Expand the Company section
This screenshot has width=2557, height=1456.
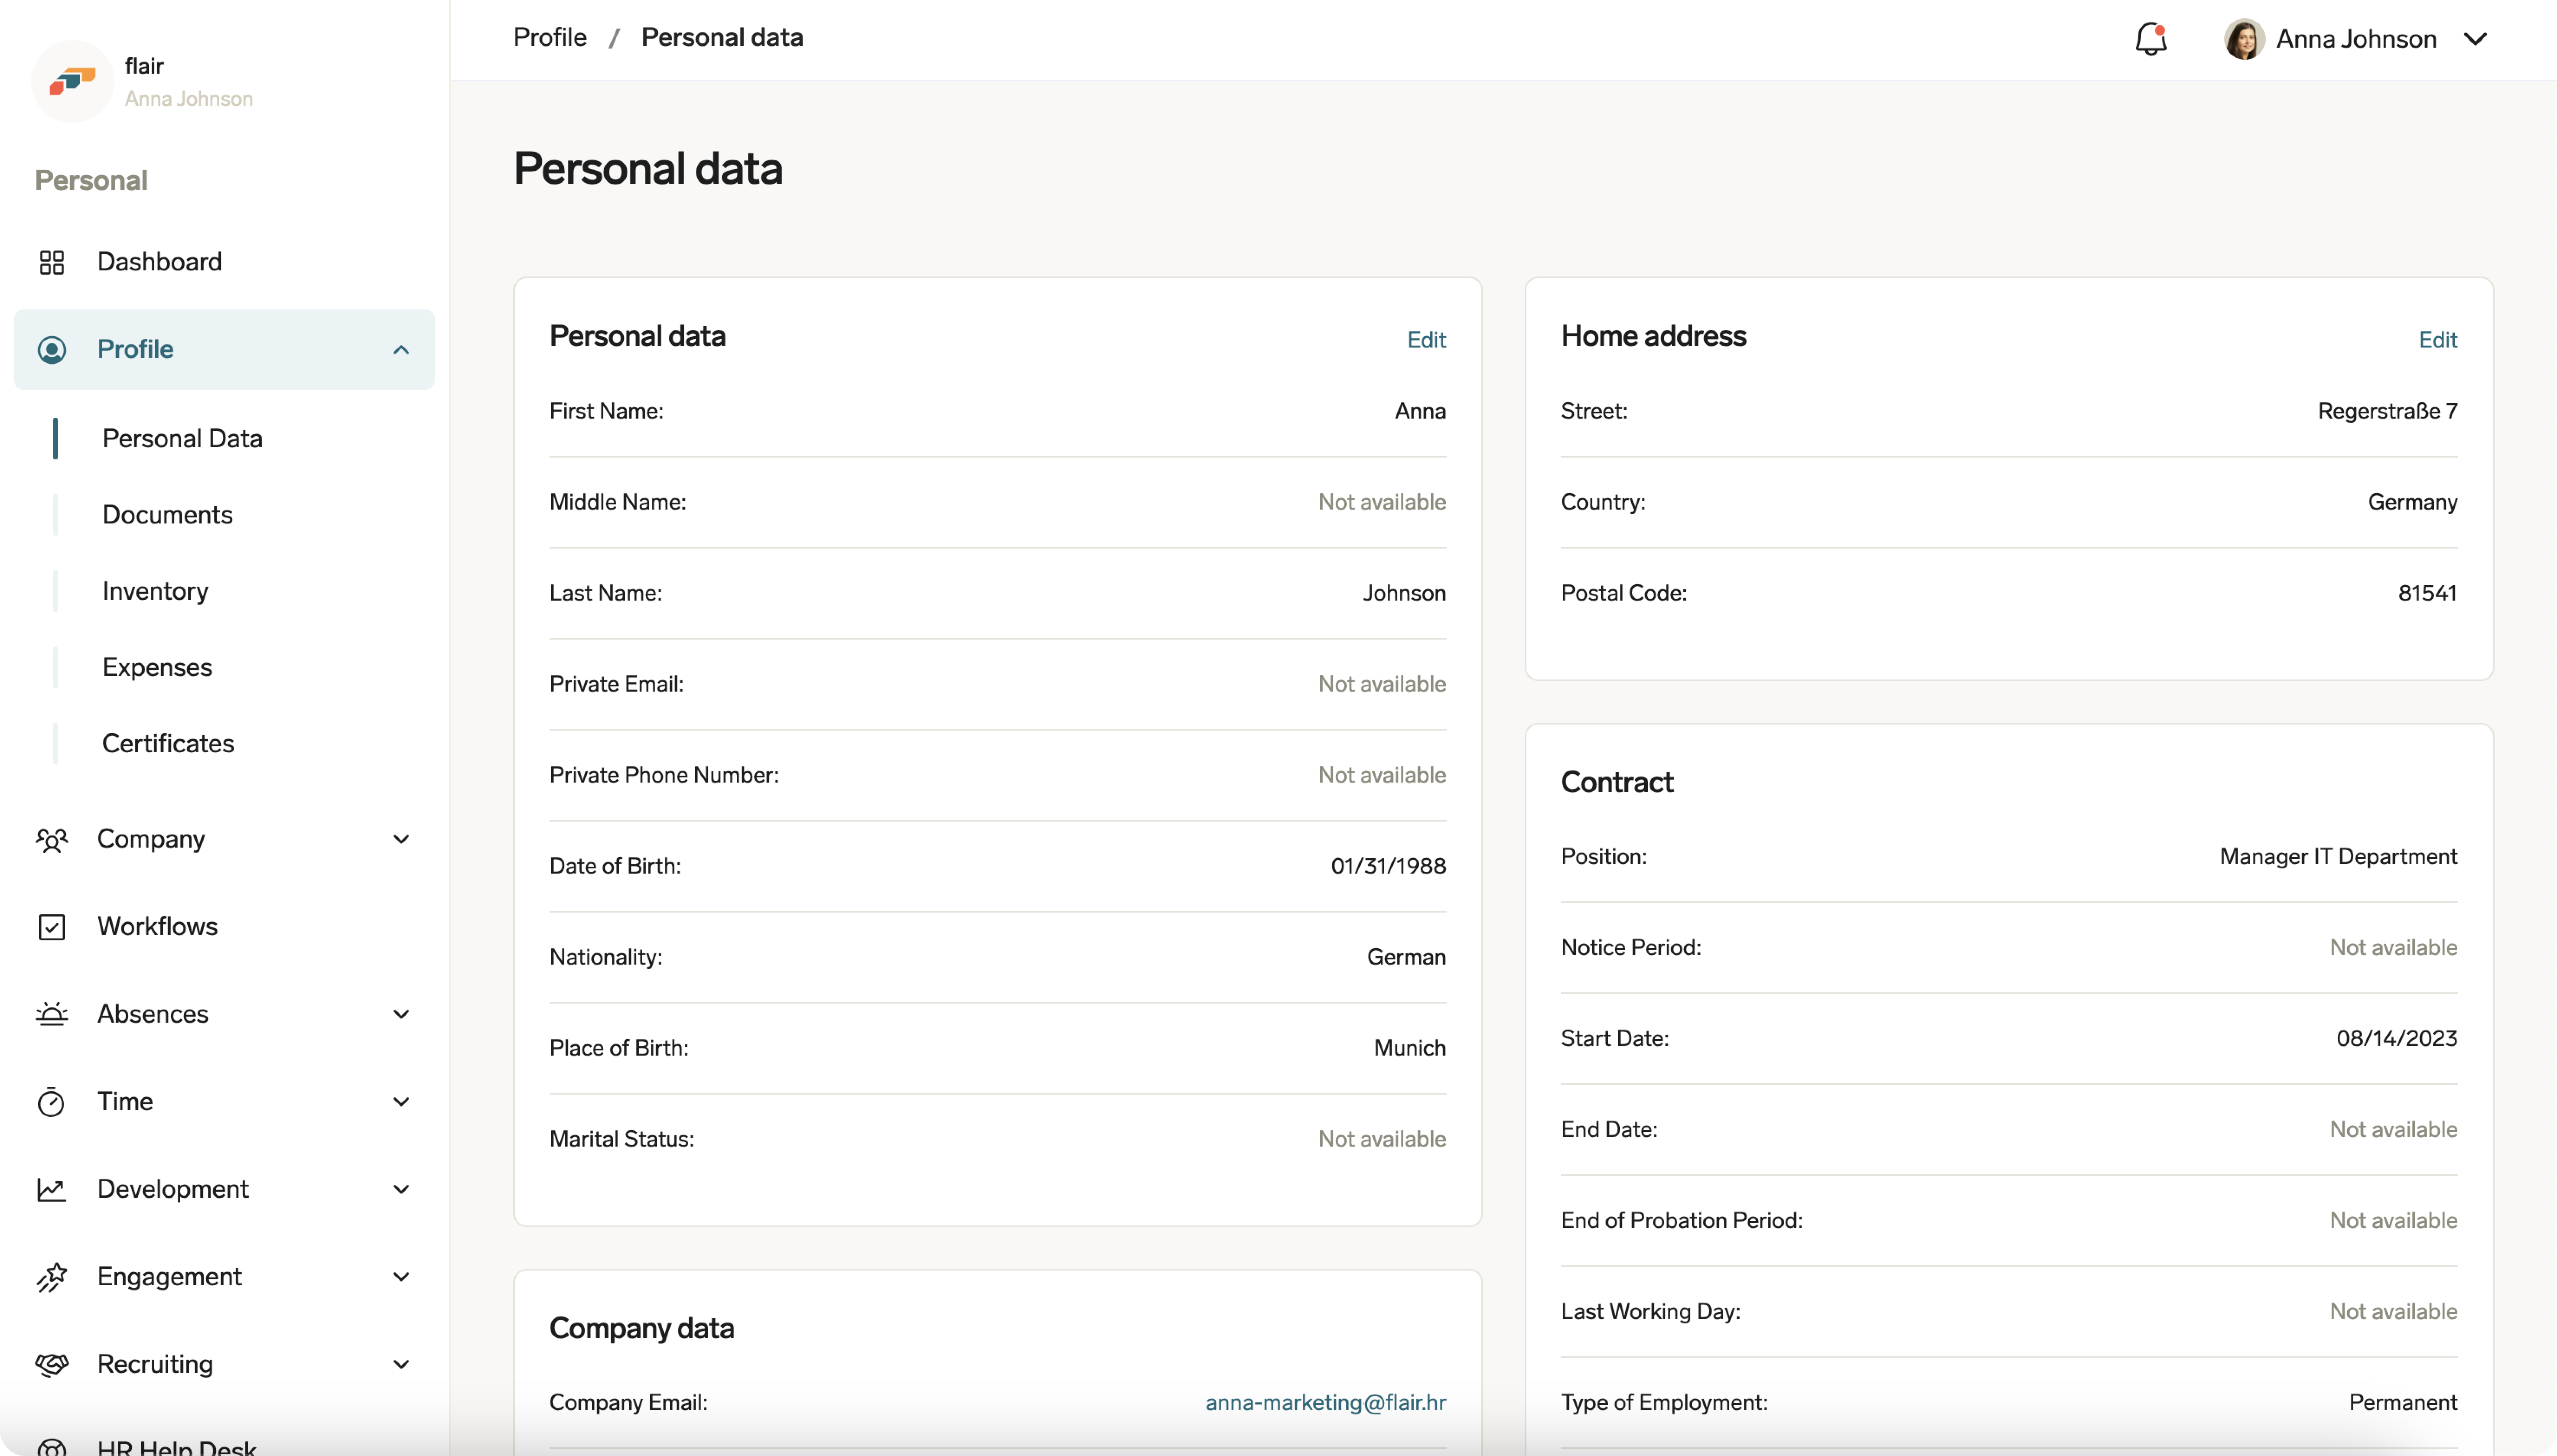400,839
